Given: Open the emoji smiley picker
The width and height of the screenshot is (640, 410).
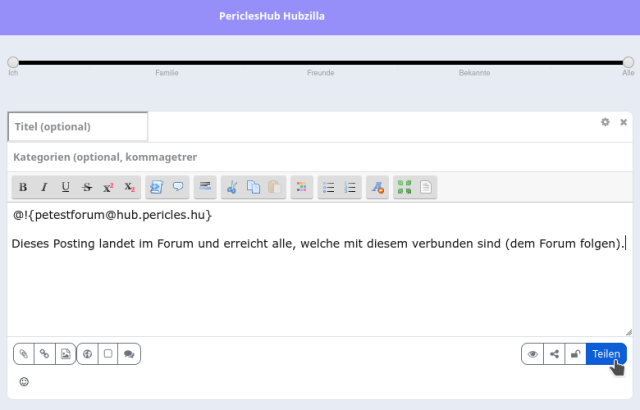Looking at the screenshot, I should (x=24, y=381).
